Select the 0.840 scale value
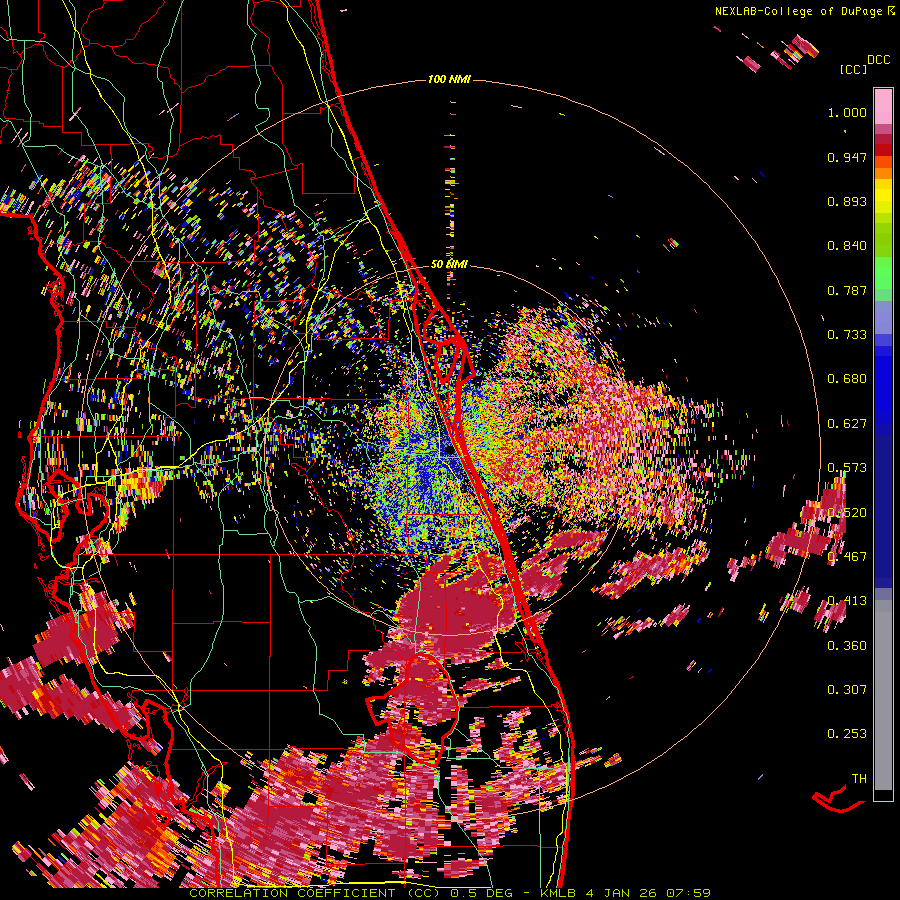This screenshot has width=900, height=900. pos(847,246)
